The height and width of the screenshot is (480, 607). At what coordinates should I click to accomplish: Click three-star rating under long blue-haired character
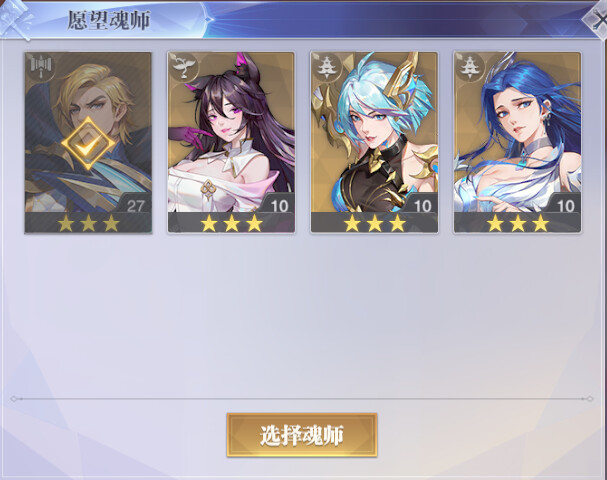[518, 223]
